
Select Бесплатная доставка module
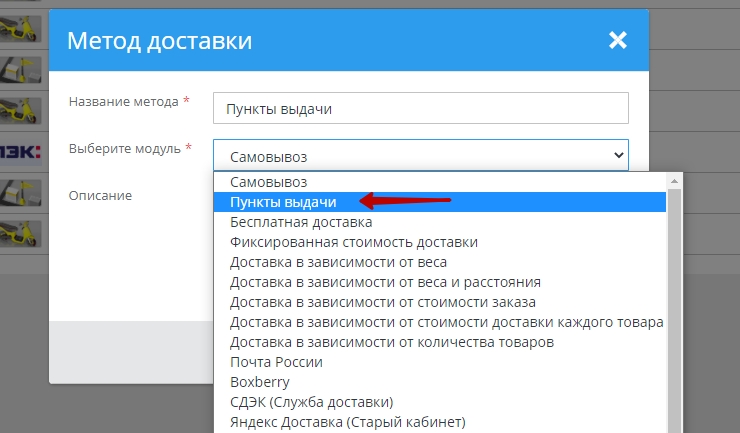click(301, 222)
